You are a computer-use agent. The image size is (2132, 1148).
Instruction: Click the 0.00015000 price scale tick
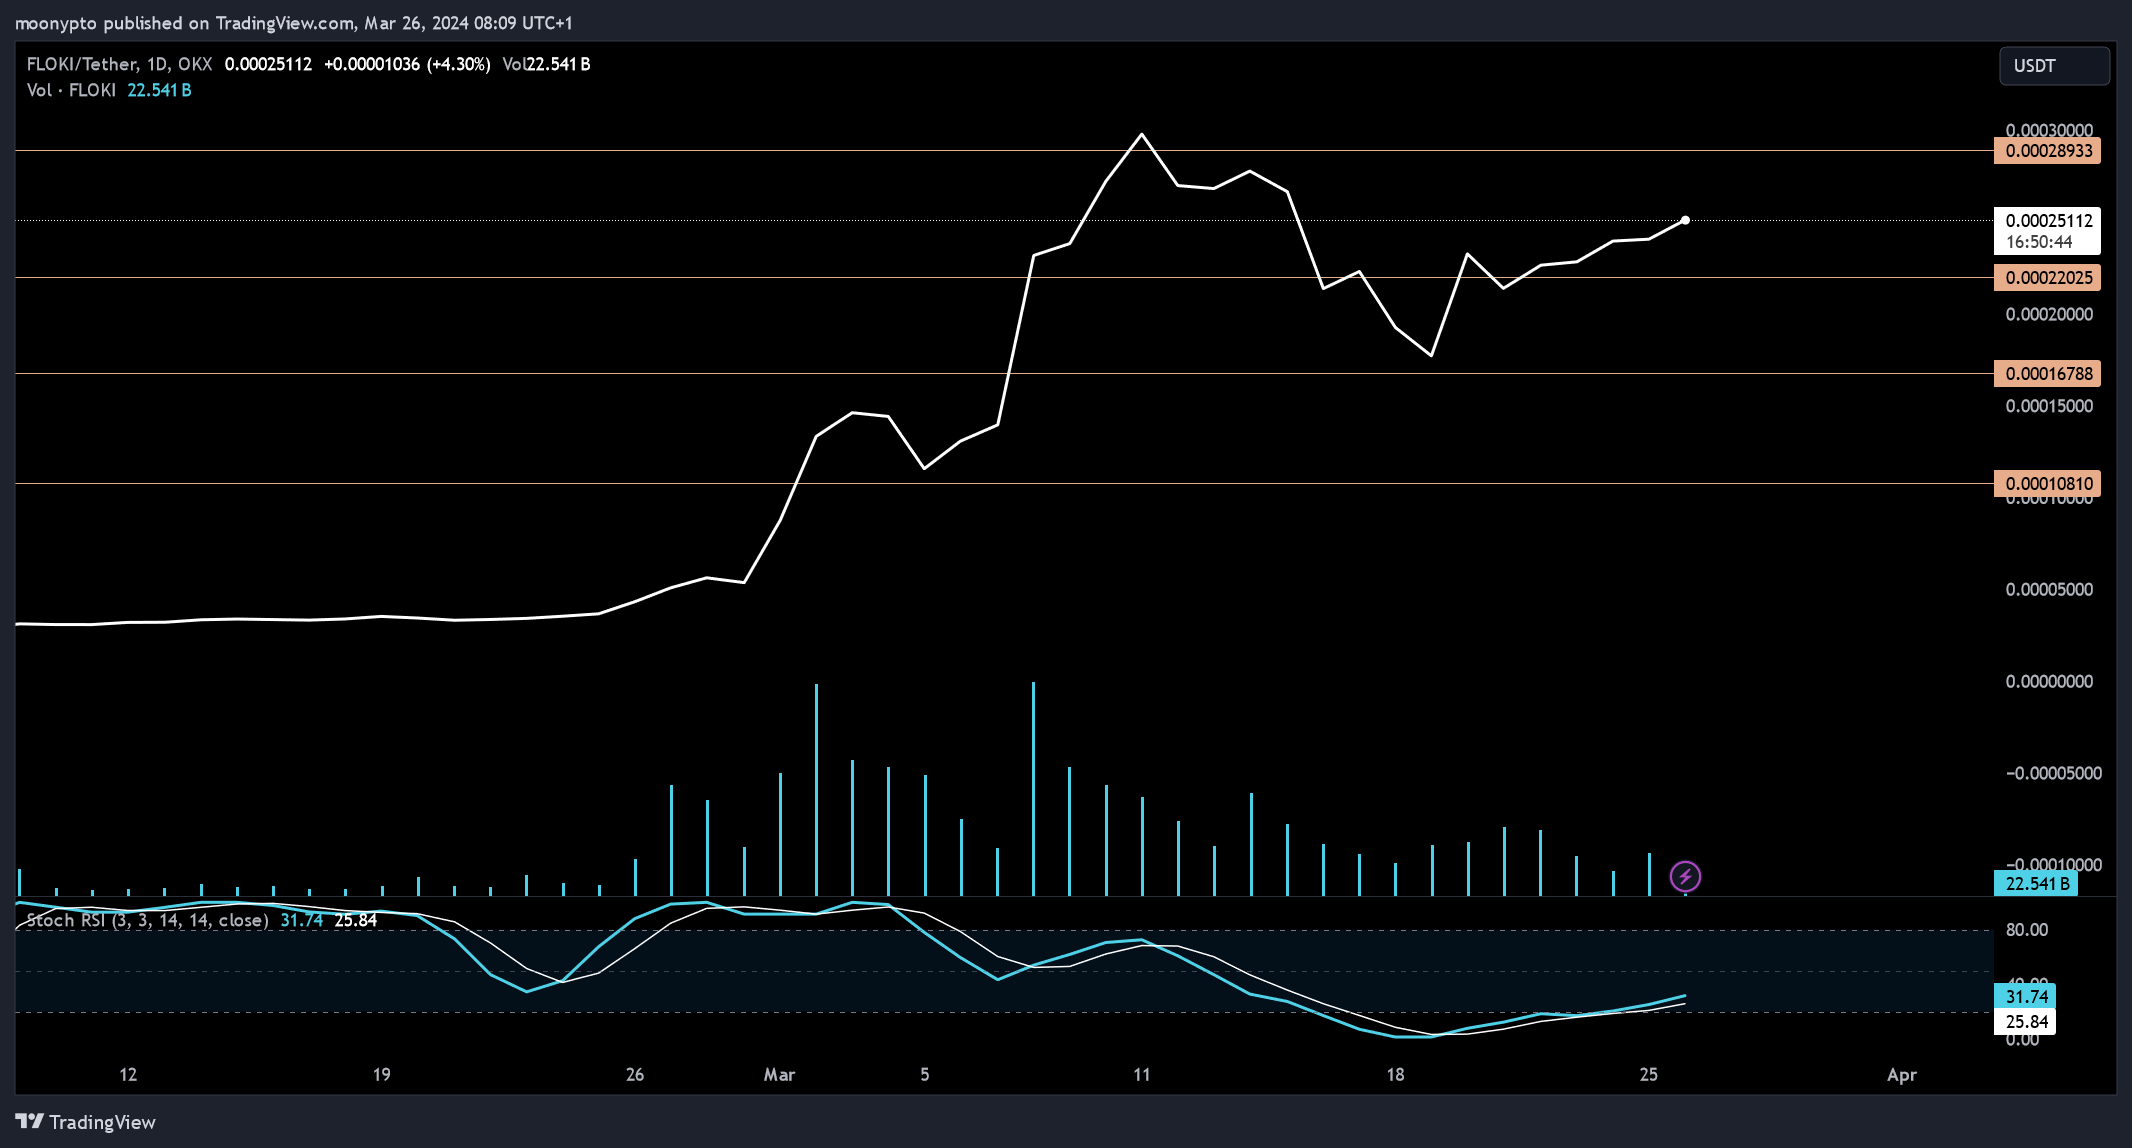[x=2049, y=407]
